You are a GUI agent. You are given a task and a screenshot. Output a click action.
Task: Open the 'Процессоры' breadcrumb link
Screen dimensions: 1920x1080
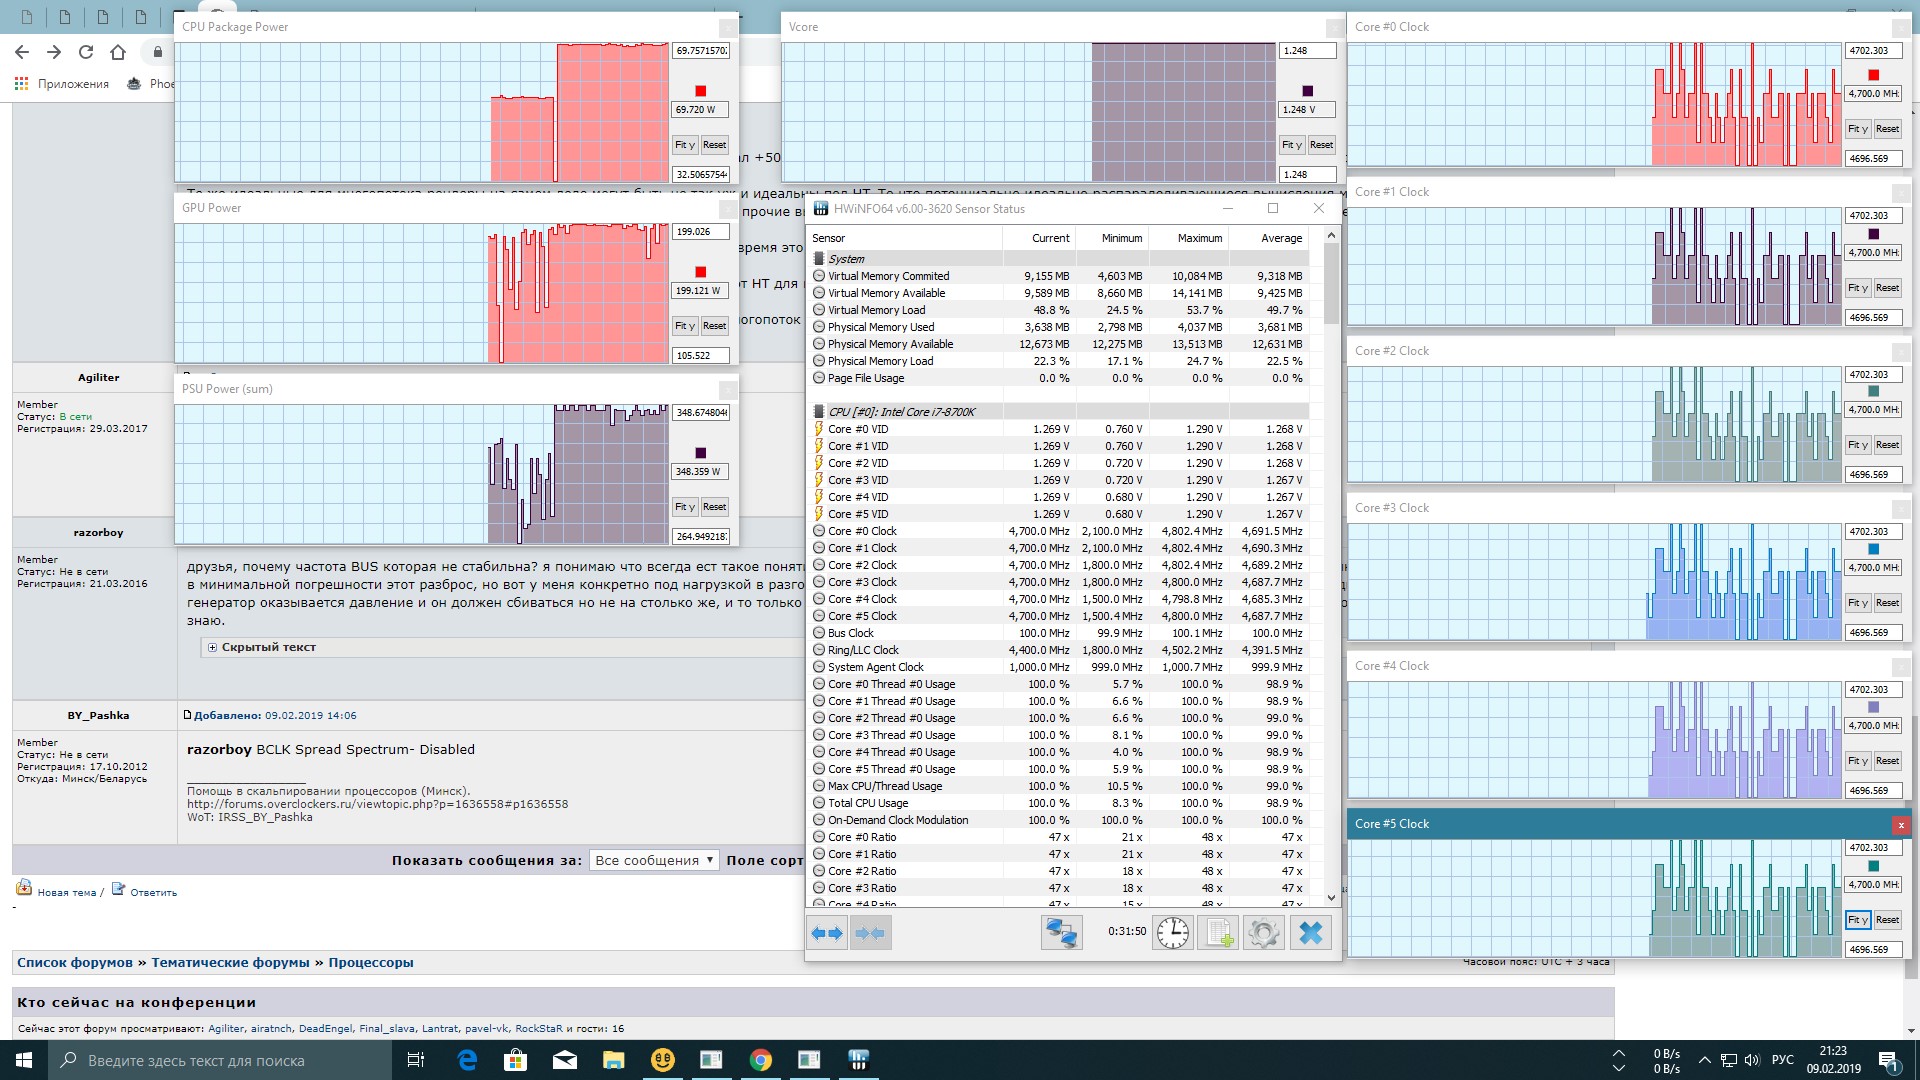click(370, 963)
